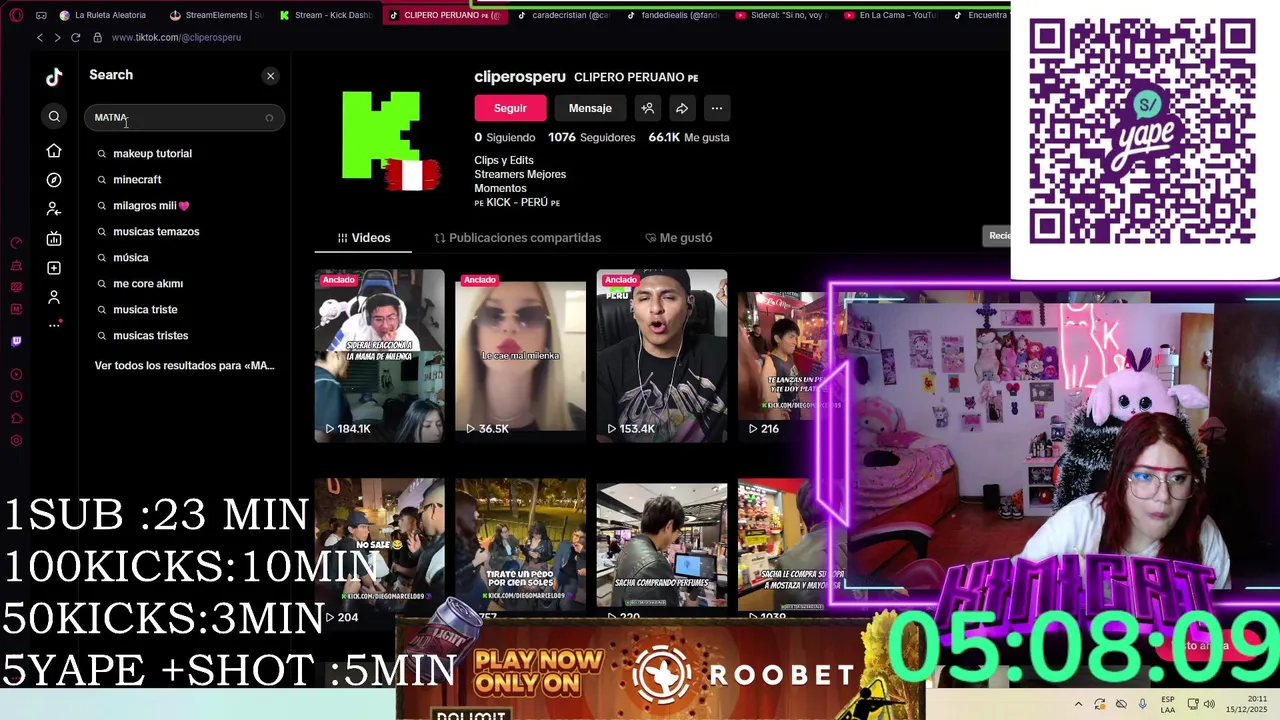Click the add-friend icon beside Mensaje
The height and width of the screenshot is (720, 1280).
pos(648,108)
